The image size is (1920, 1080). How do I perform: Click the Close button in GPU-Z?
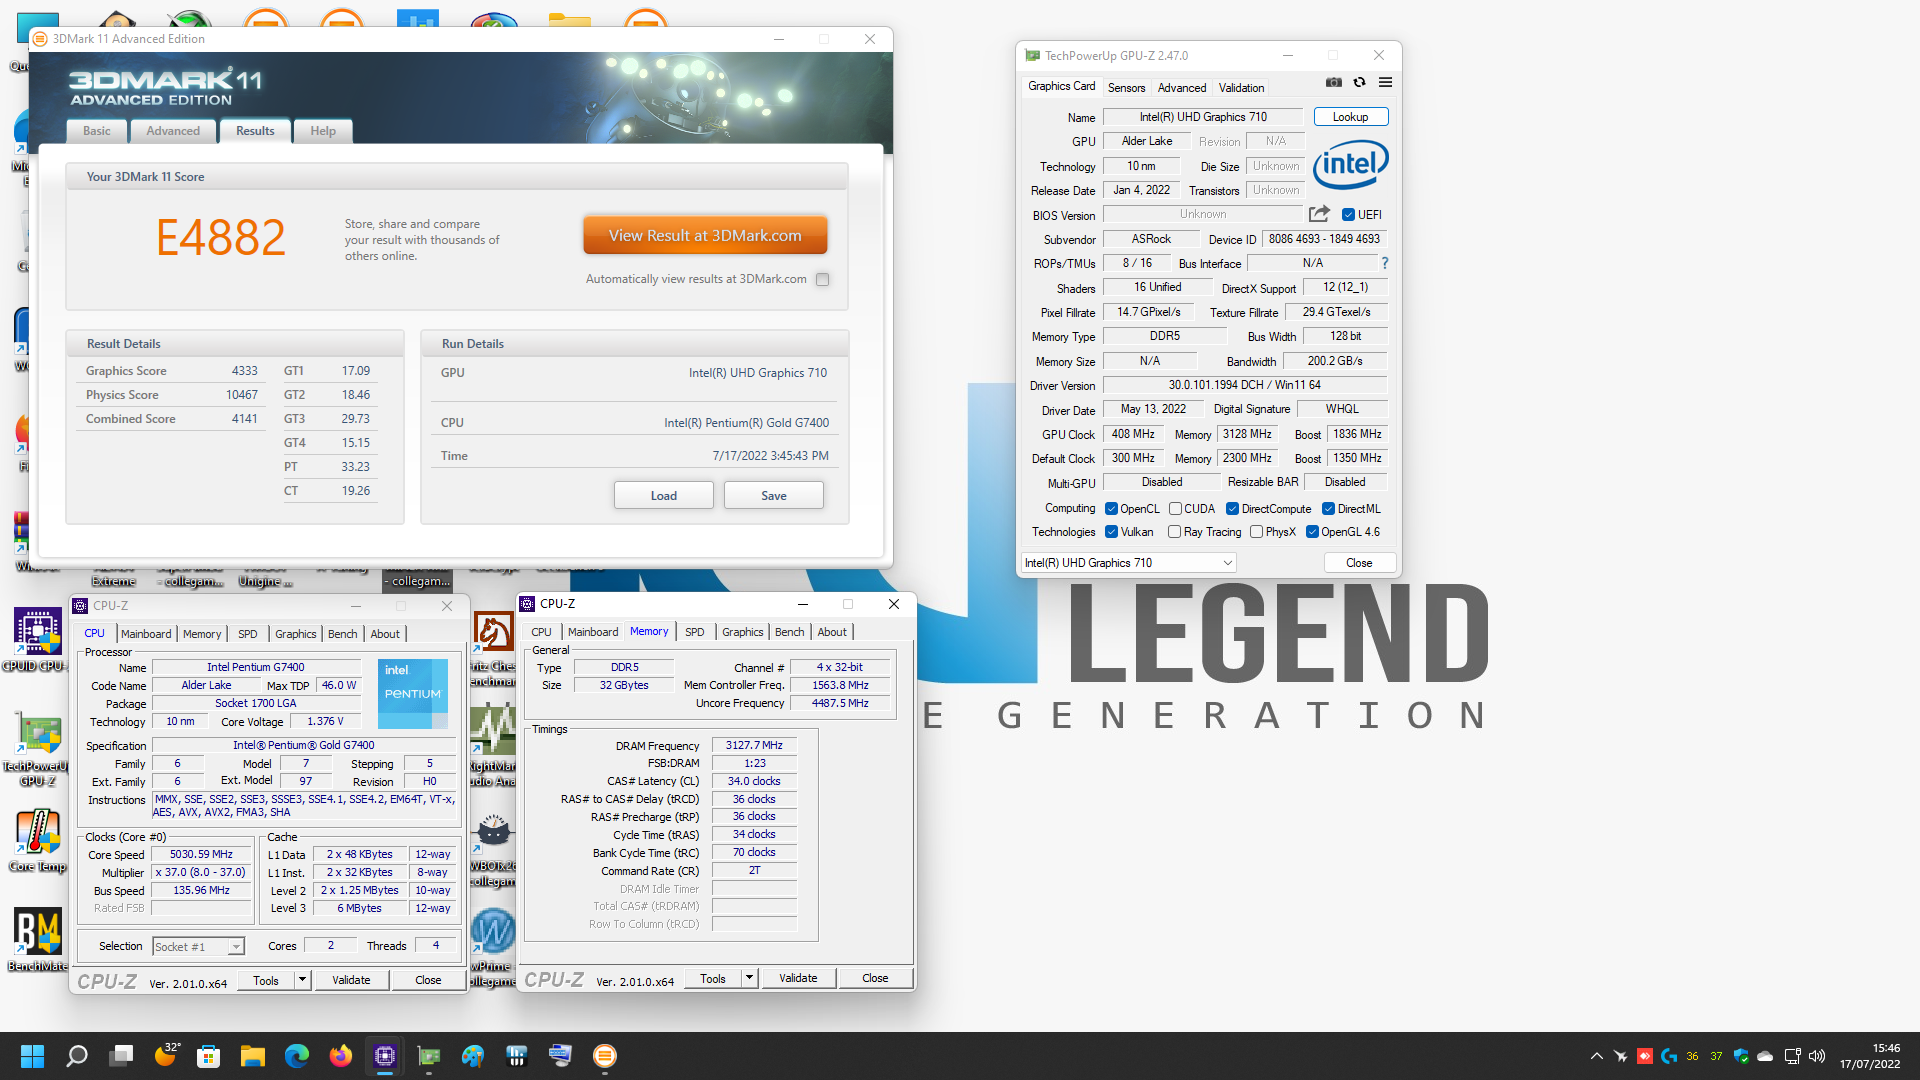click(1359, 563)
